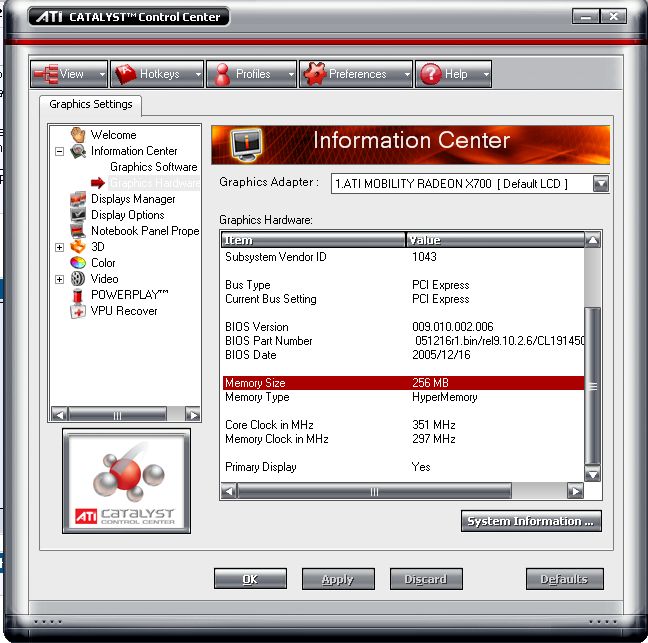Click the hardware list scroll right arrow
This screenshot has width=648, height=643.
tap(575, 491)
